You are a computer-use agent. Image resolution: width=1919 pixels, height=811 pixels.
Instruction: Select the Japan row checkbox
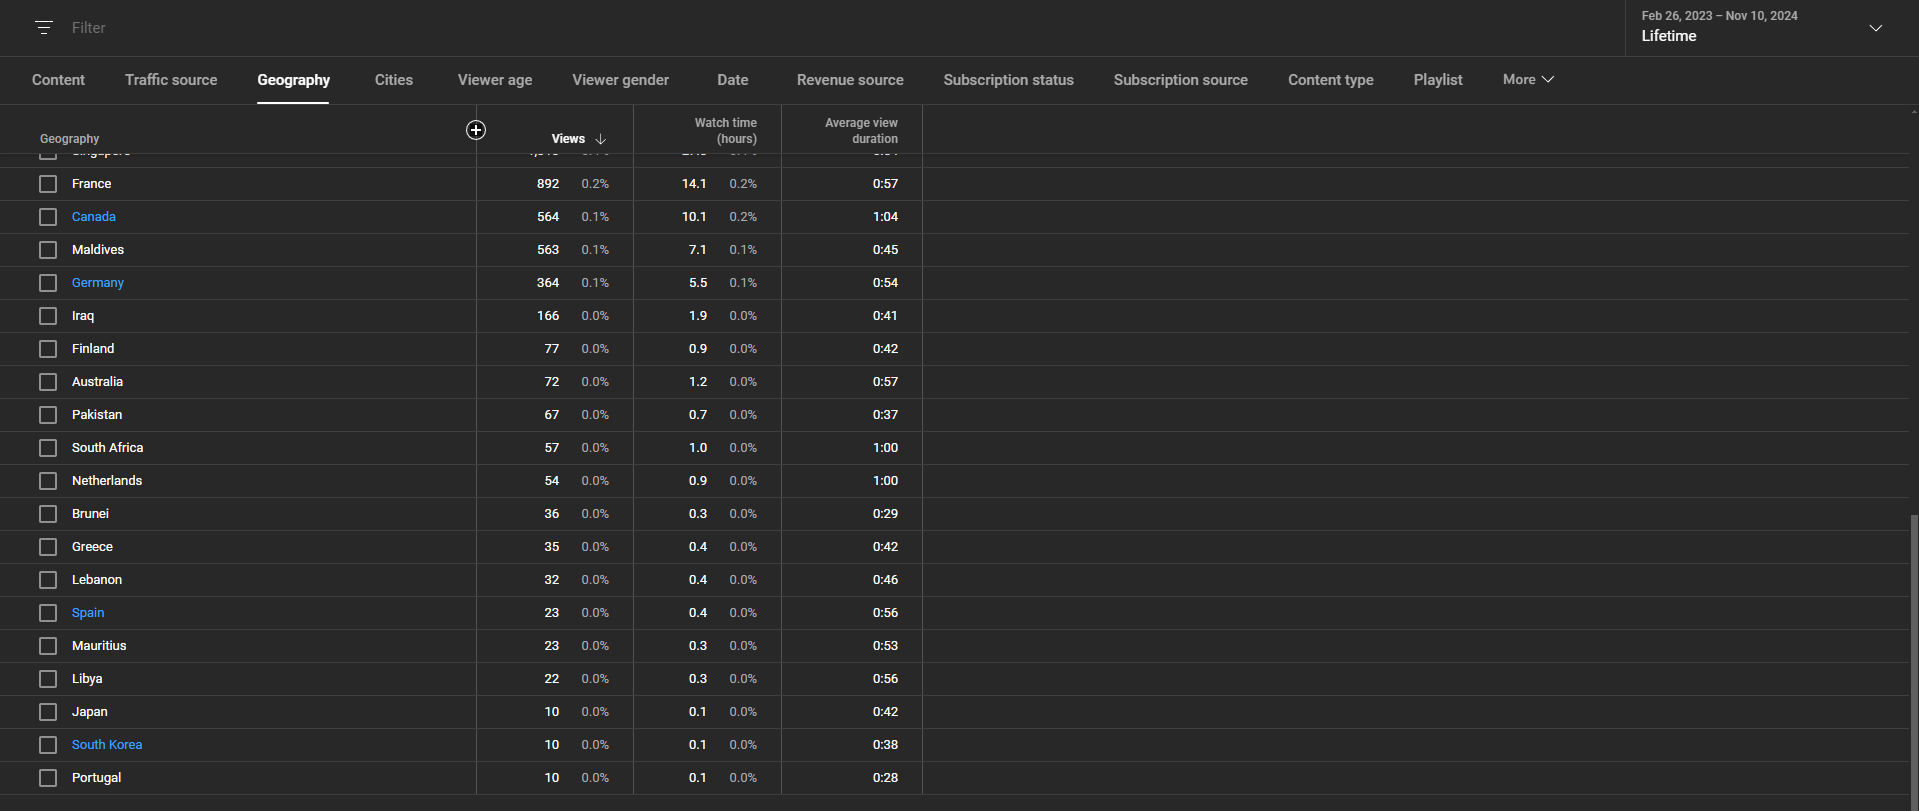[48, 712]
